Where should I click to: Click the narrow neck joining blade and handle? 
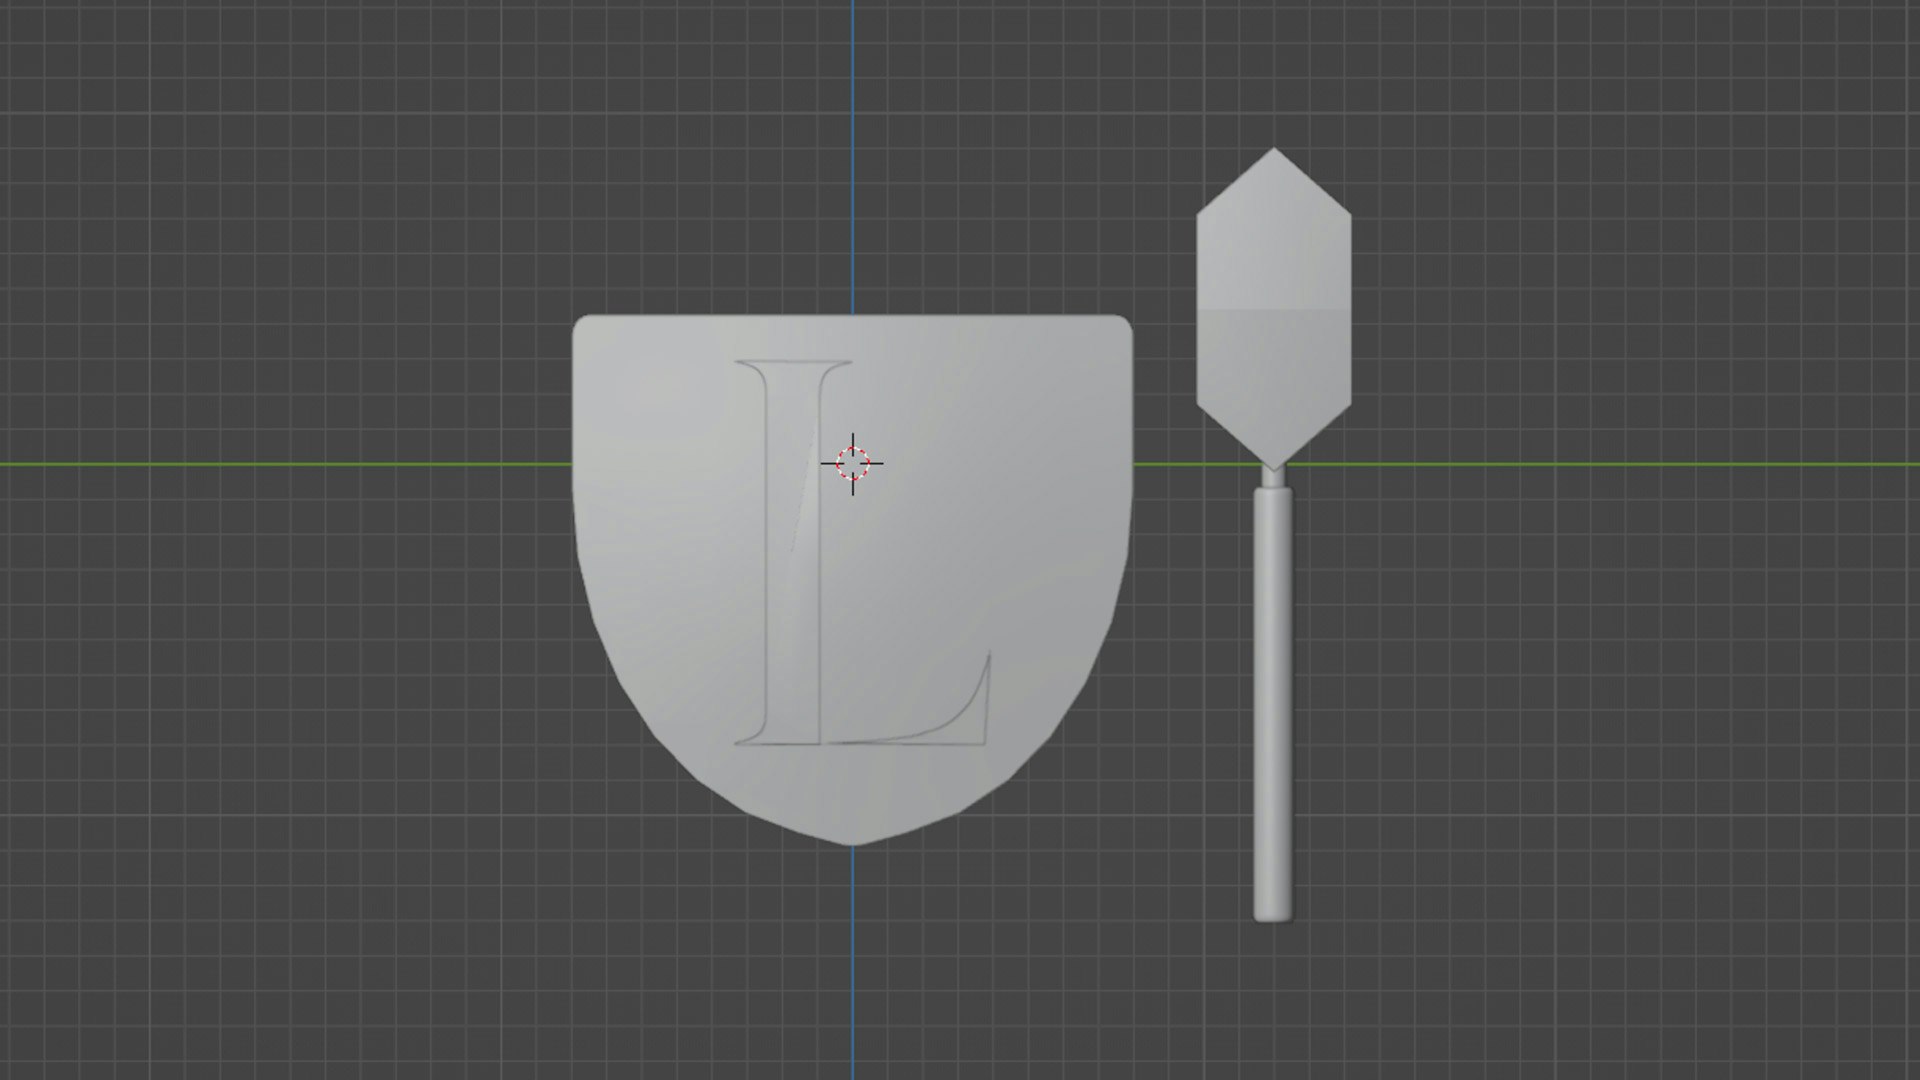pos(1271,477)
